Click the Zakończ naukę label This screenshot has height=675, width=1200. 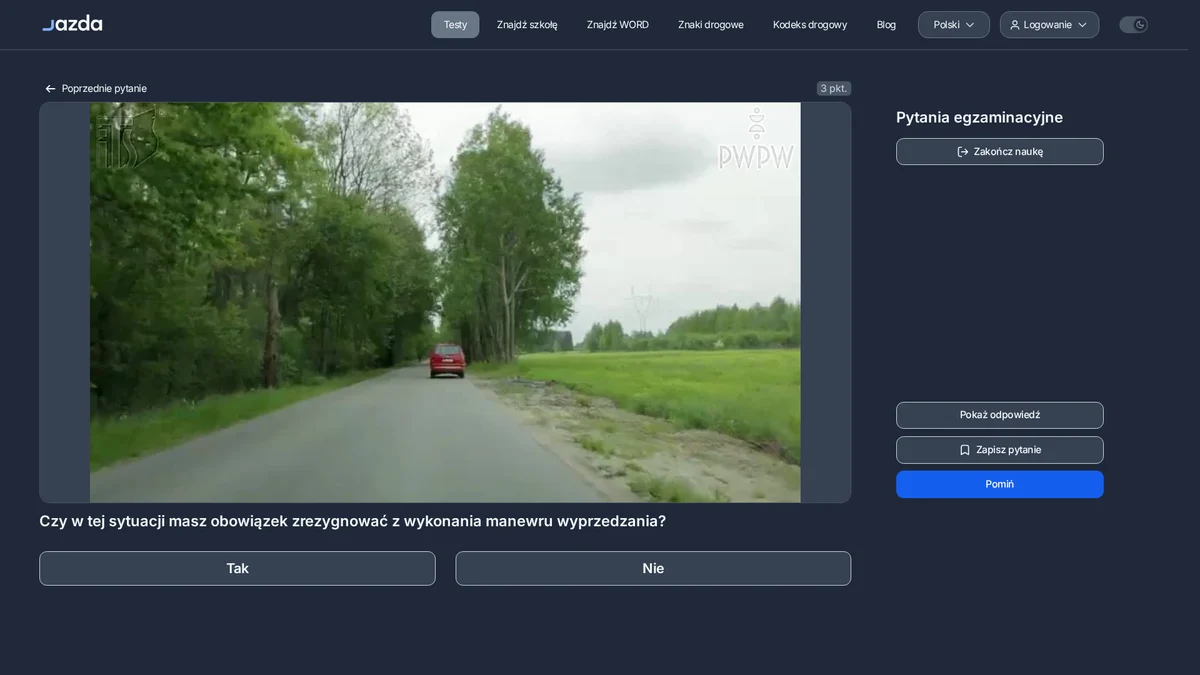pyautogui.click(x=1008, y=152)
